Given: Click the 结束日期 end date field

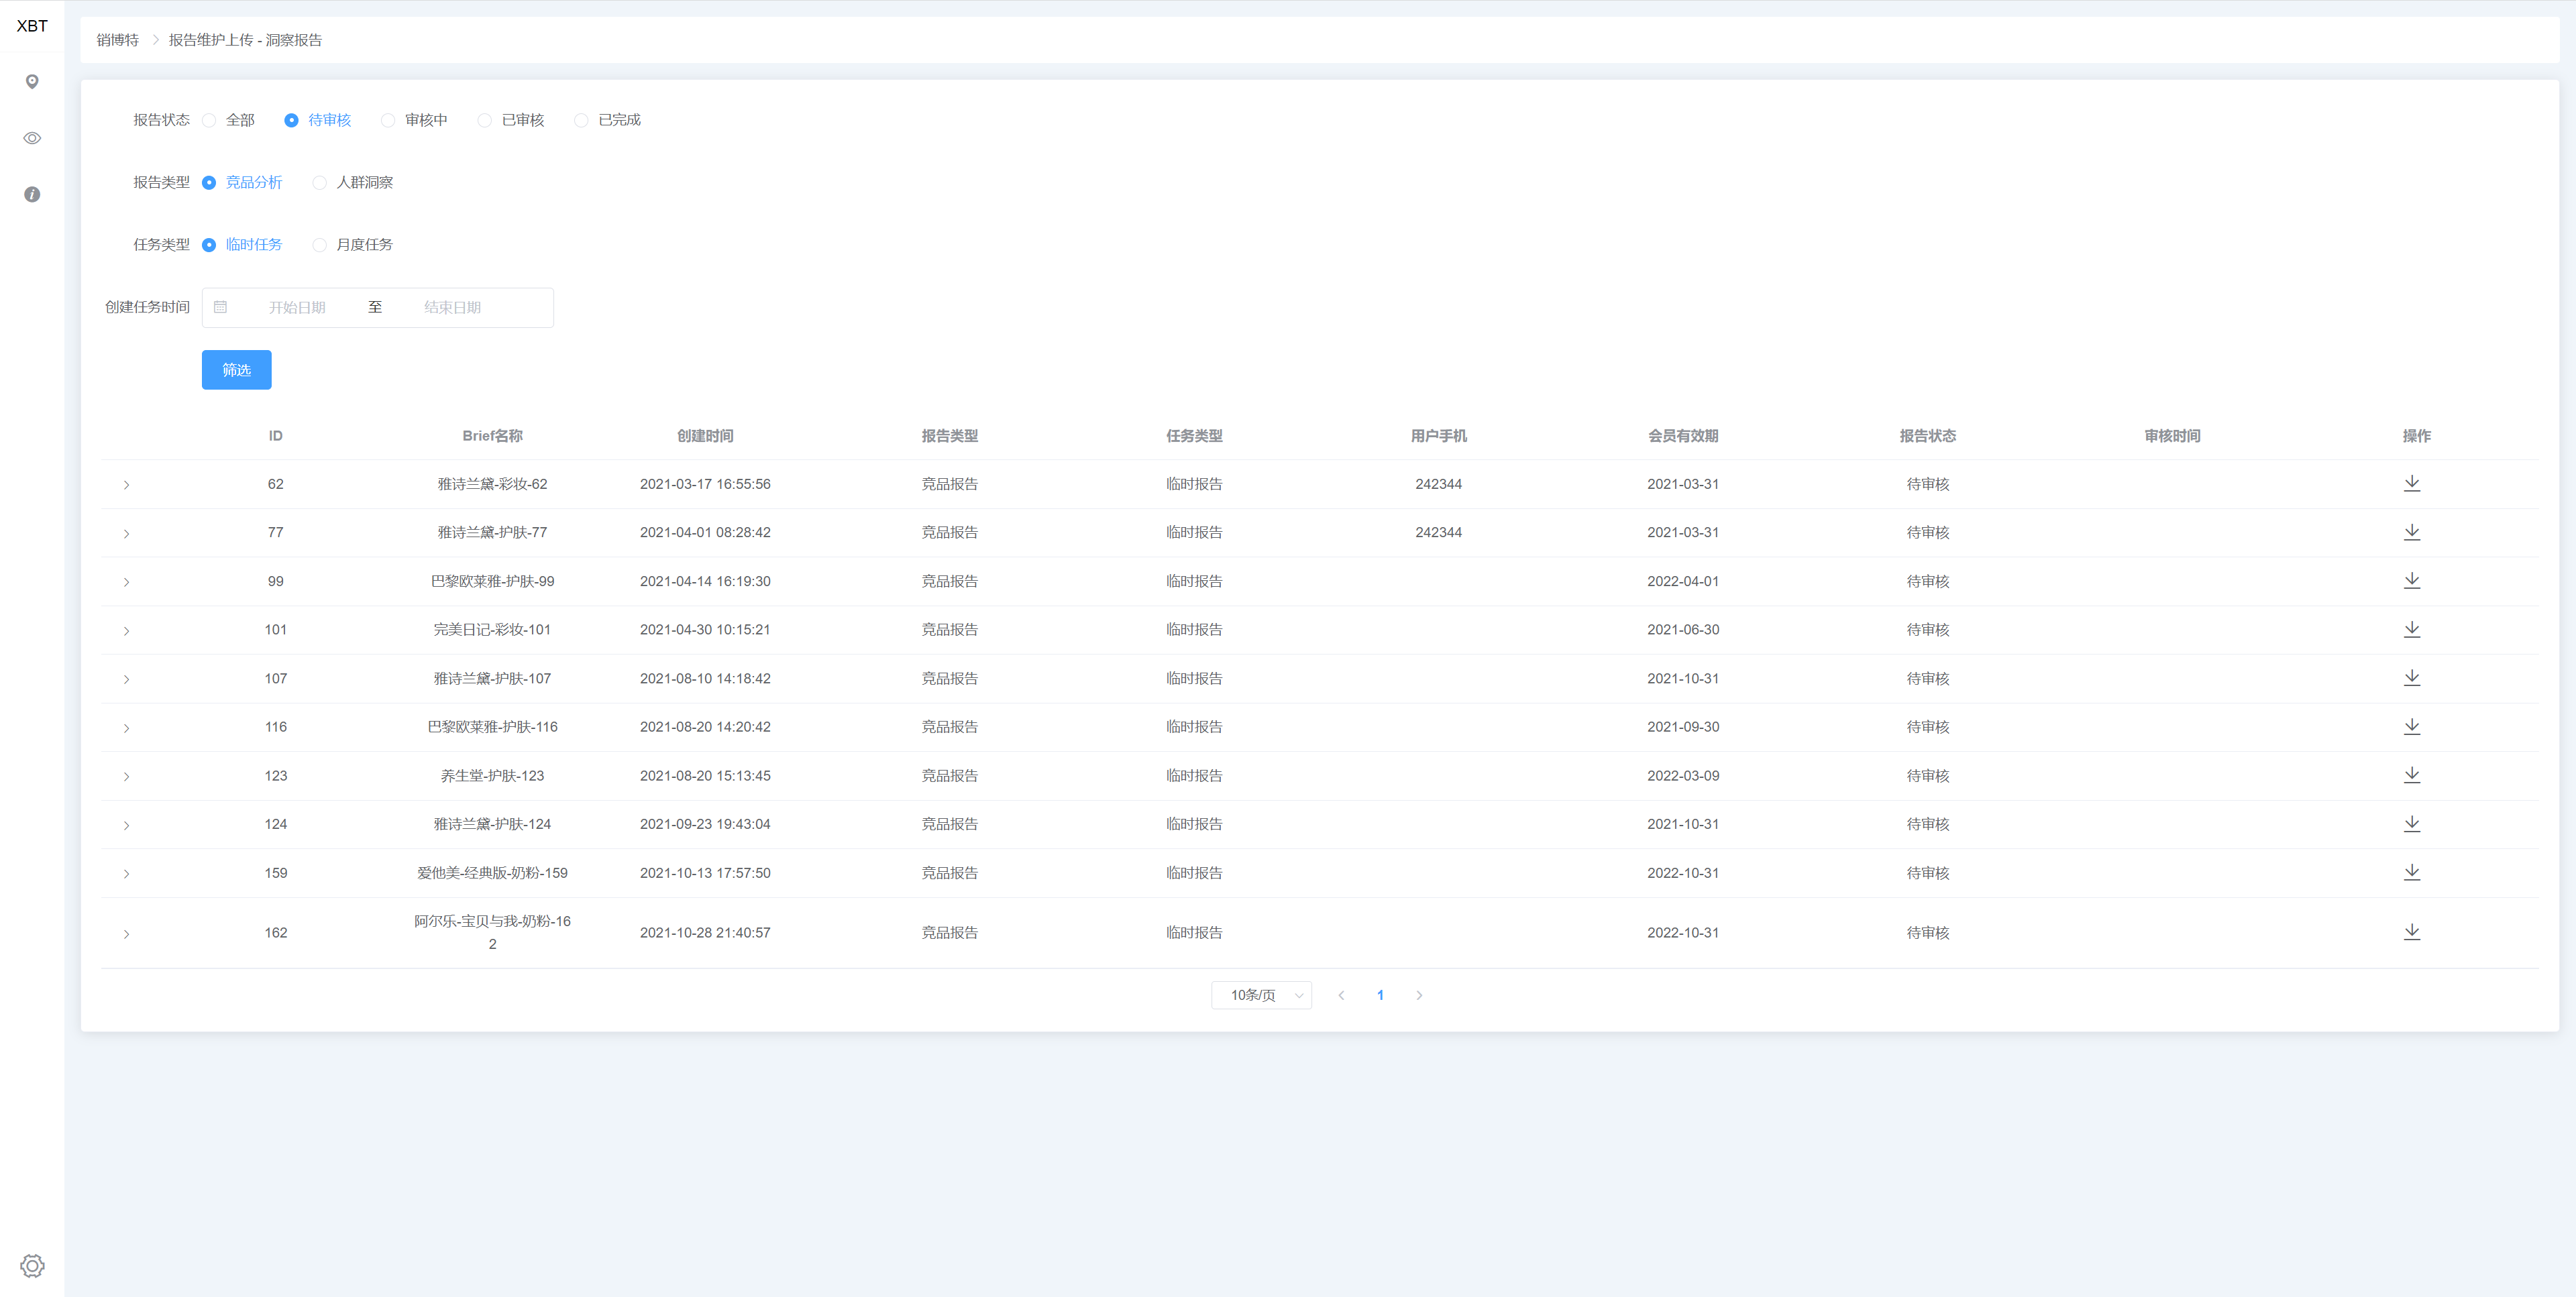Looking at the screenshot, I should (452, 307).
